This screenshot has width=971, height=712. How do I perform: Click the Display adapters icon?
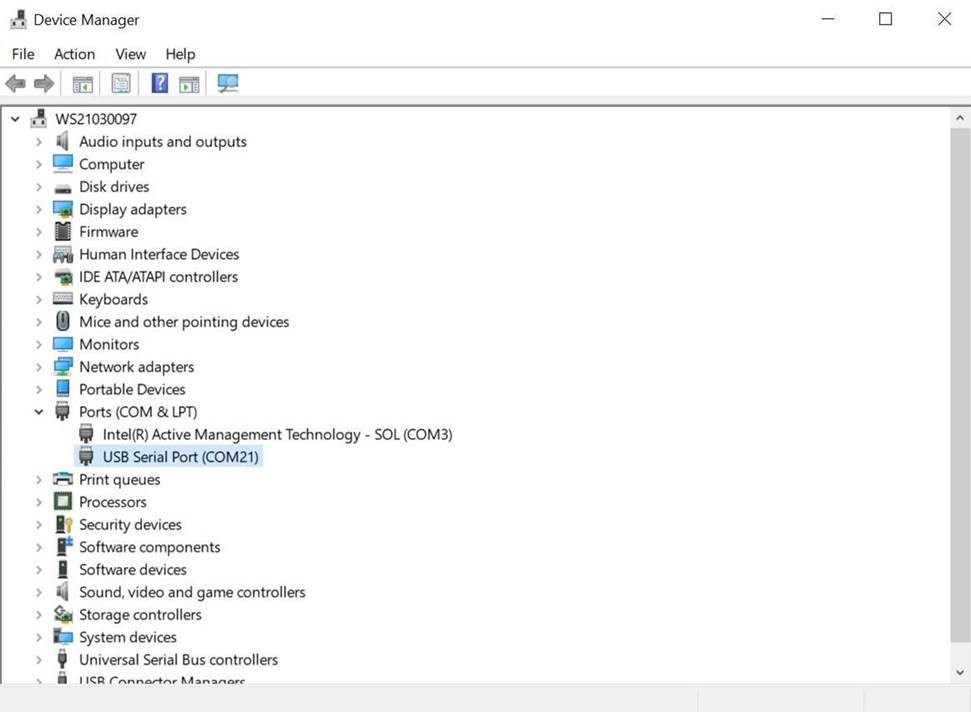coord(63,209)
